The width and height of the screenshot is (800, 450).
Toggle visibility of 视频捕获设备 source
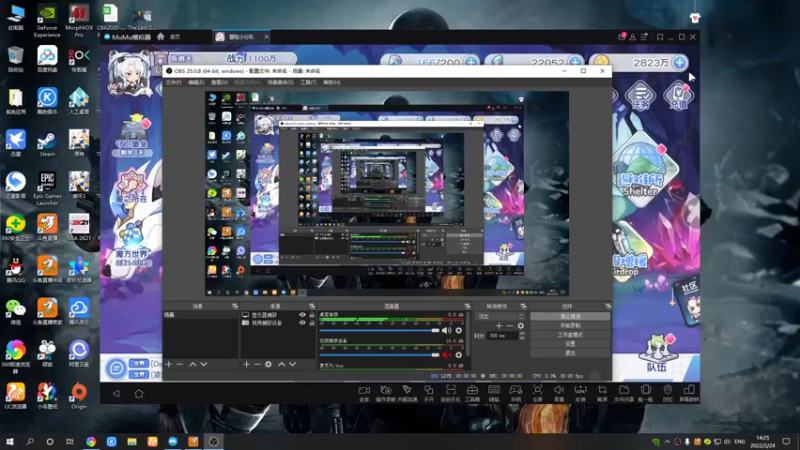pyautogui.click(x=302, y=322)
